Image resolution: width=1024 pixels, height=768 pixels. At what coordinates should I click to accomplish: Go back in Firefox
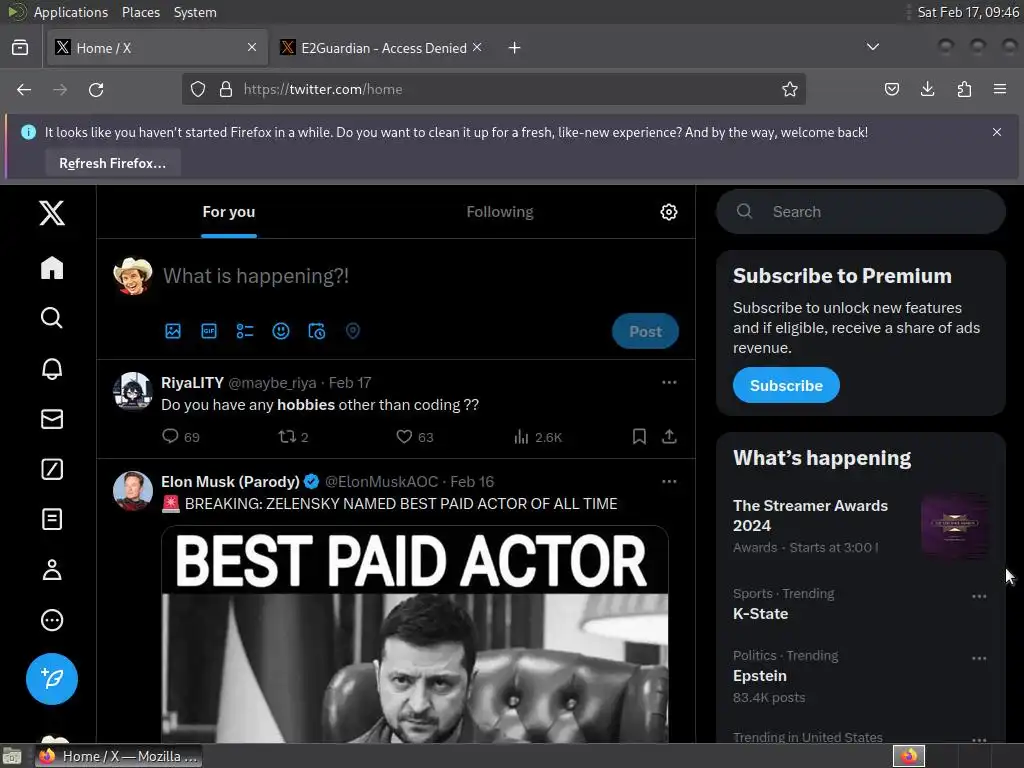[24, 89]
